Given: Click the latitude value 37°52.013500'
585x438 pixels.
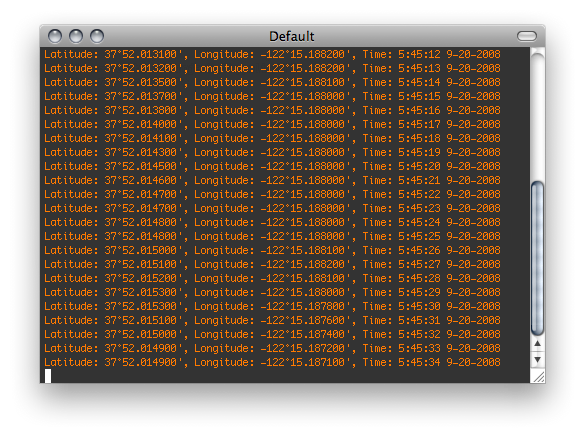Looking at the screenshot, I should point(143,82).
